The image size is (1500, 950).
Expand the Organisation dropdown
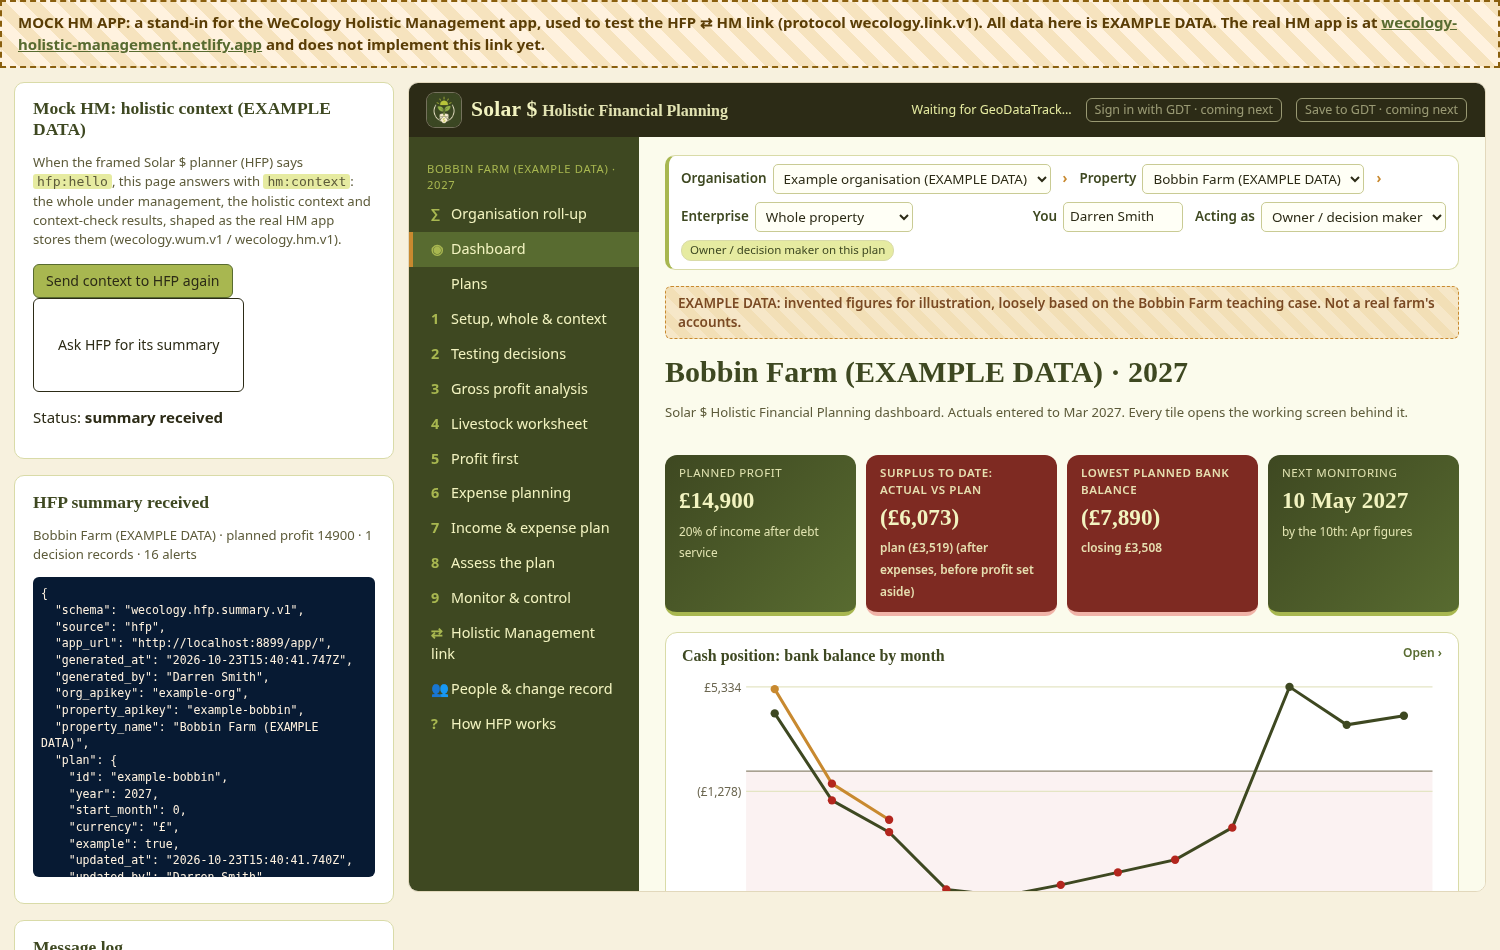click(x=912, y=179)
